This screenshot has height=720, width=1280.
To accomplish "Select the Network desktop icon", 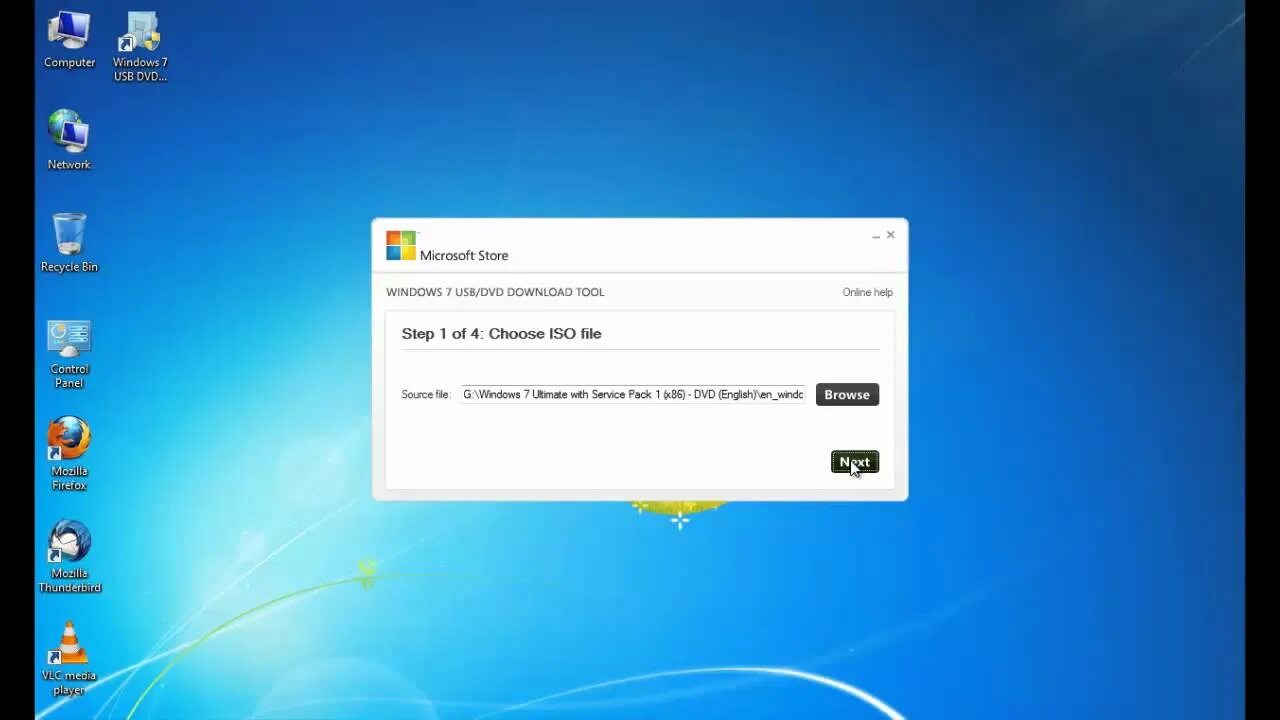I will (69, 140).
